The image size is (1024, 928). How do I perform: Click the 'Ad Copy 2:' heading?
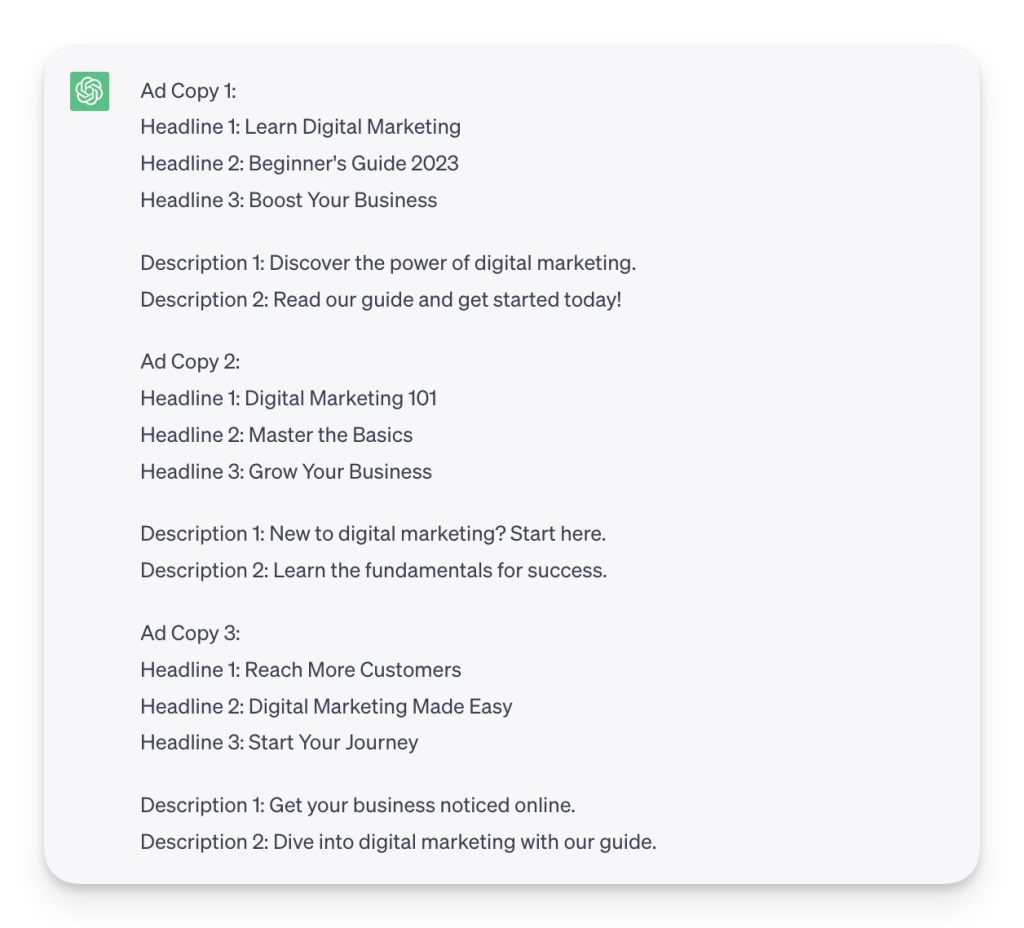tap(190, 362)
